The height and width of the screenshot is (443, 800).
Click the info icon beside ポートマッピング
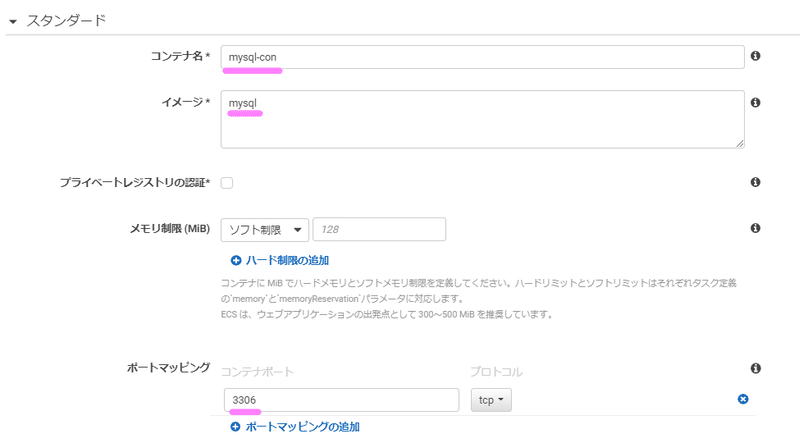(756, 368)
